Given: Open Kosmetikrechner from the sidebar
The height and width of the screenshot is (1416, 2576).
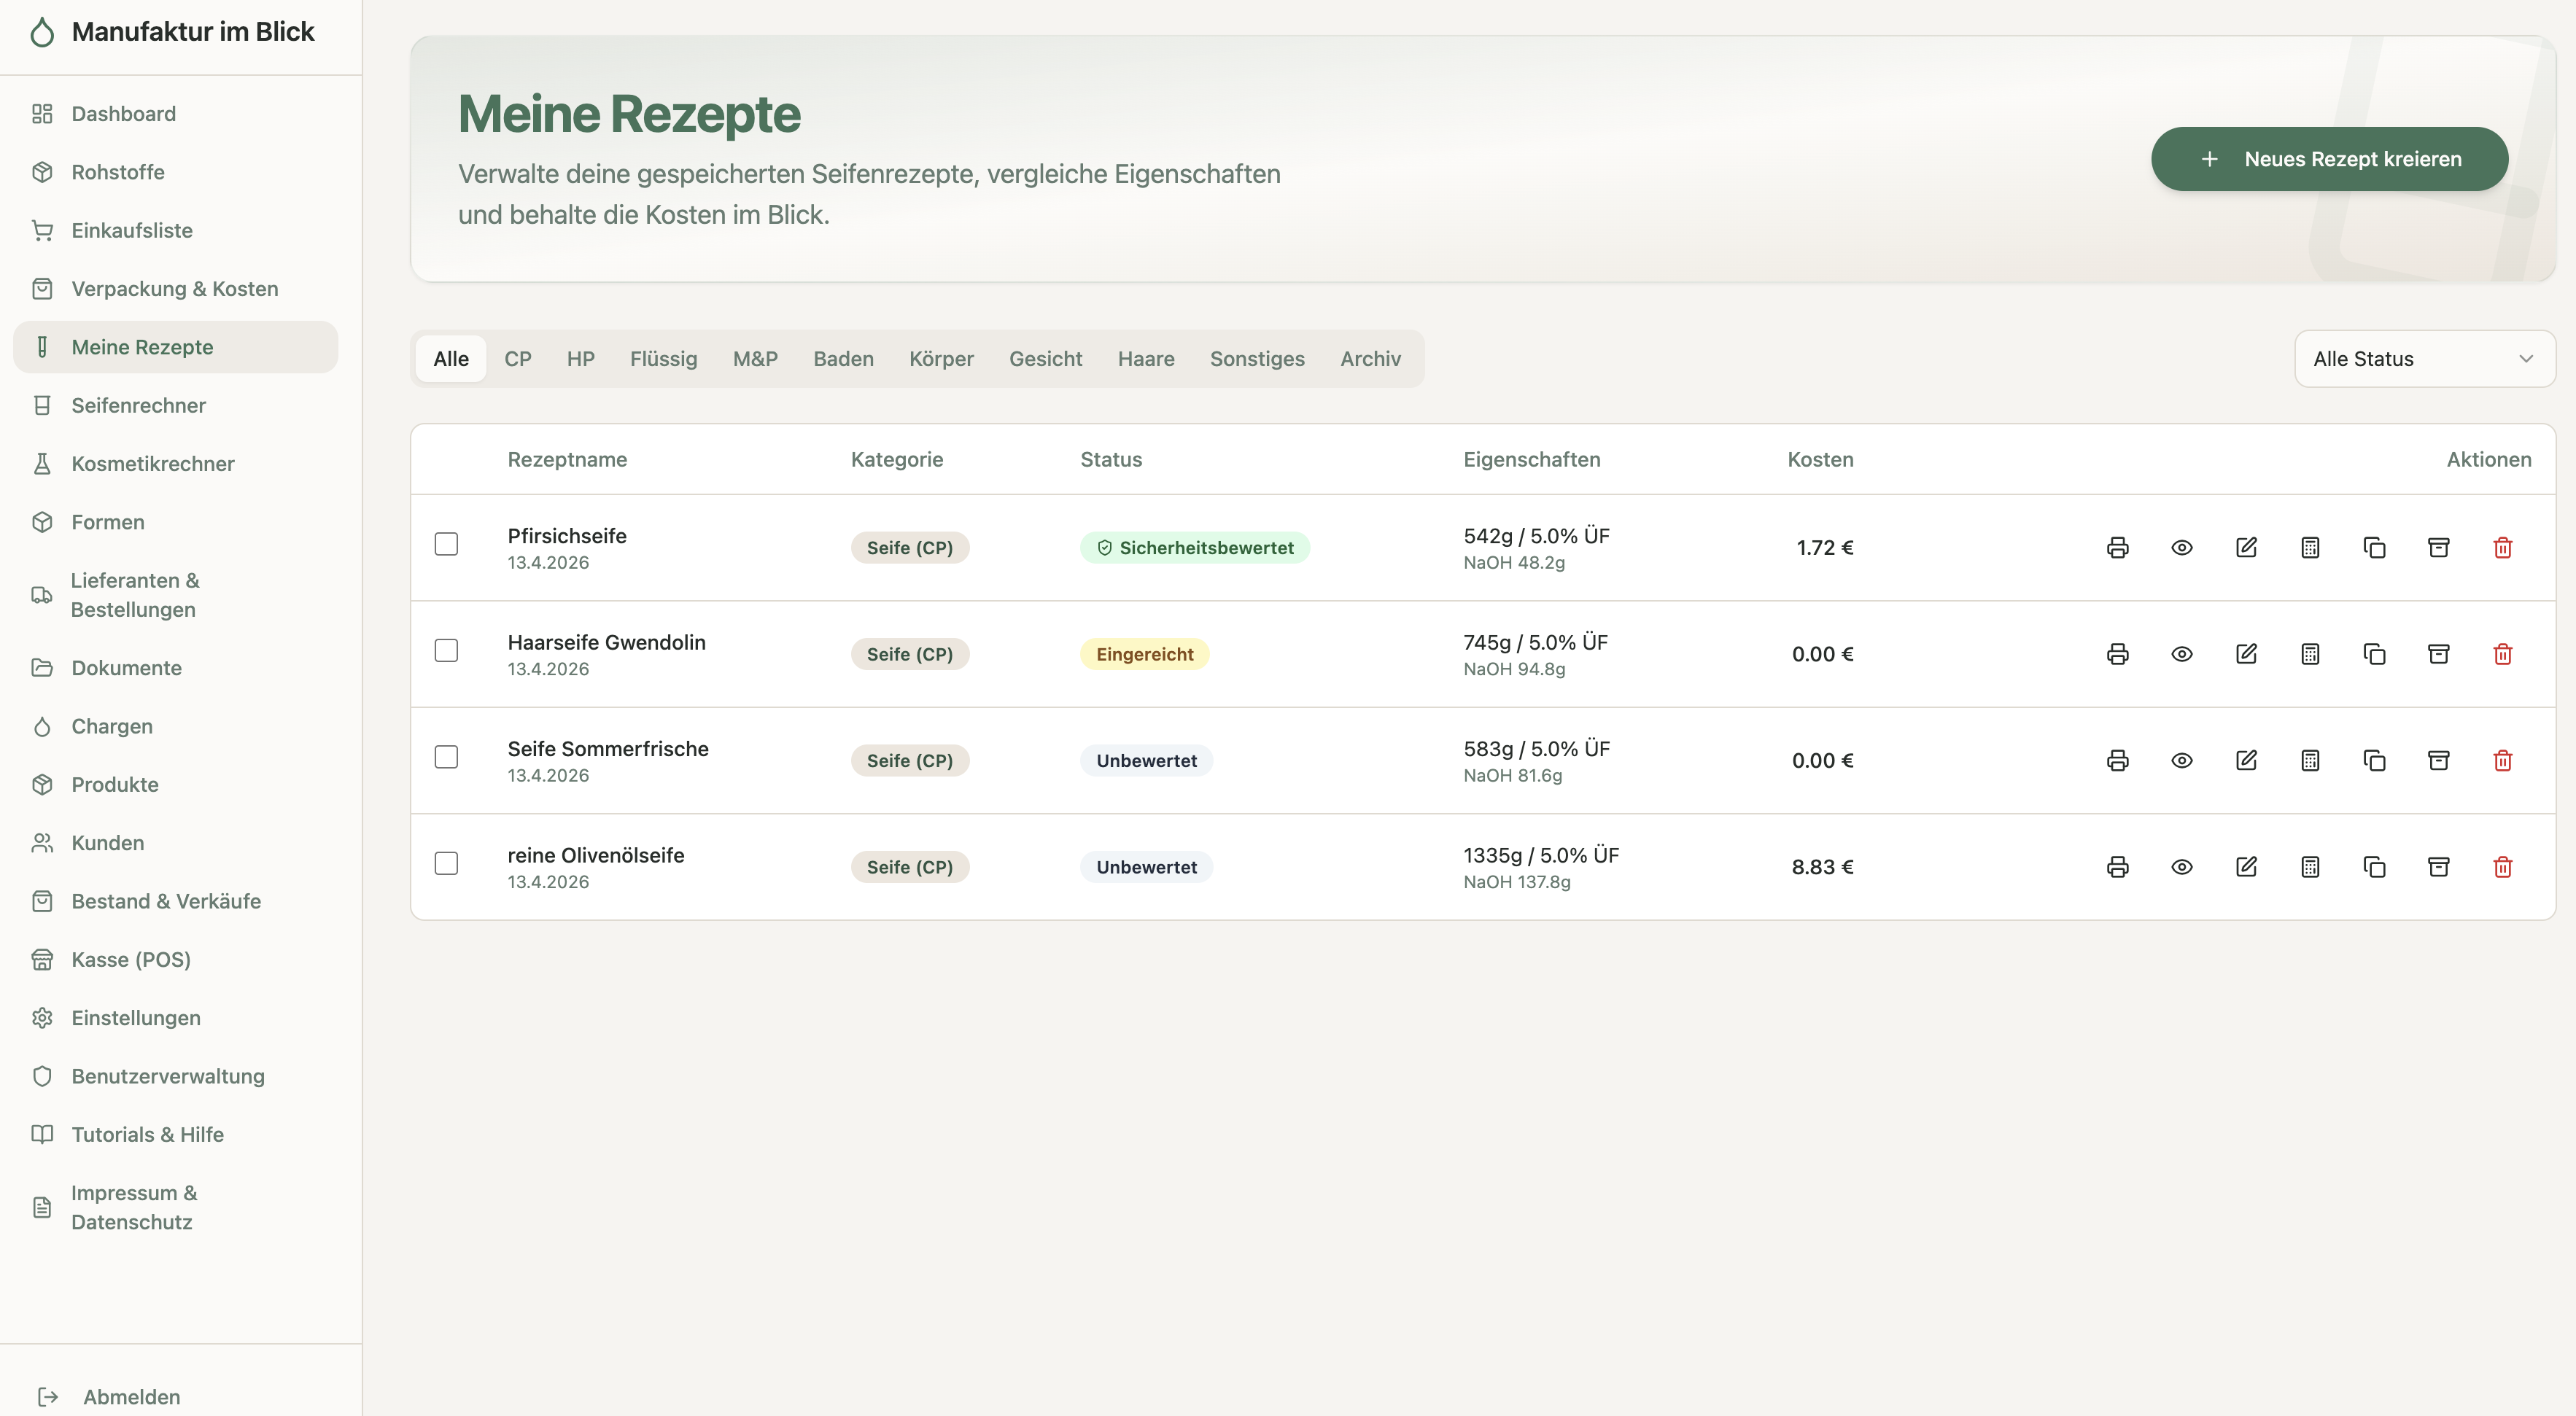Looking at the screenshot, I should pos(176,464).
